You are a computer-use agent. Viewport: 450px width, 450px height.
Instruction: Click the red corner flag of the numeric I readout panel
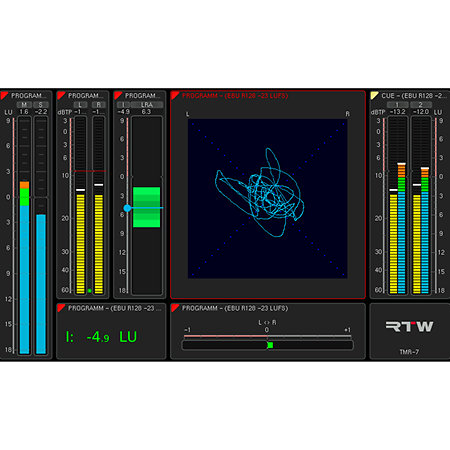[x=60, y=307]
